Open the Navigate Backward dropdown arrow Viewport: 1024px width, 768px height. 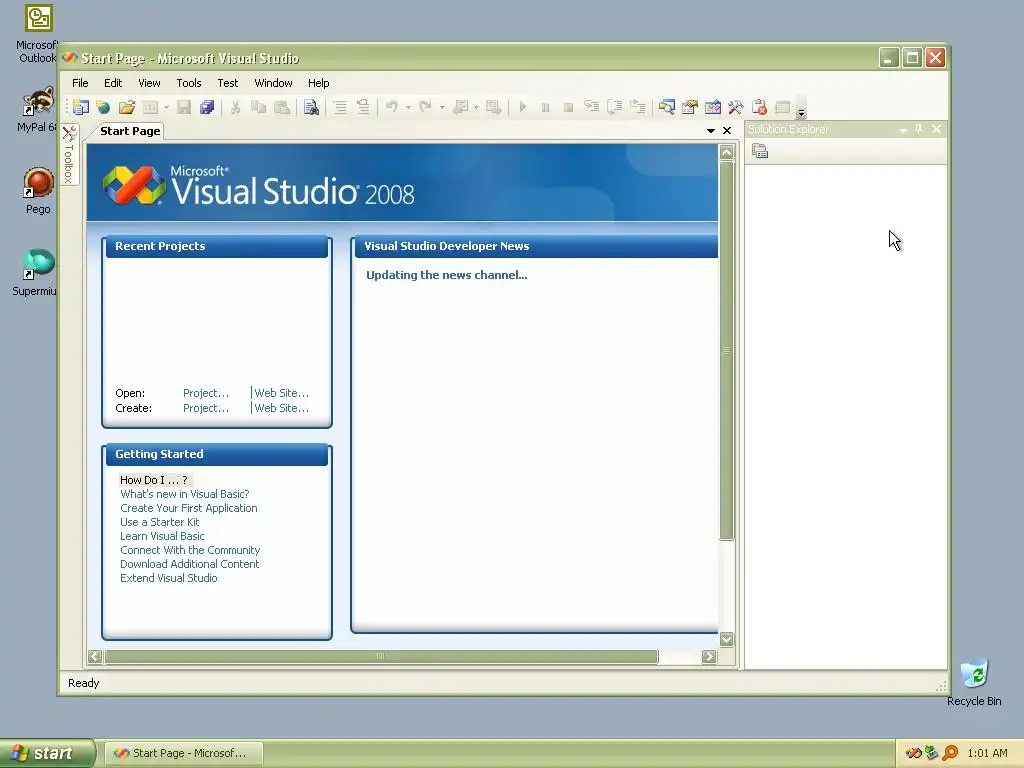point(476,107)
